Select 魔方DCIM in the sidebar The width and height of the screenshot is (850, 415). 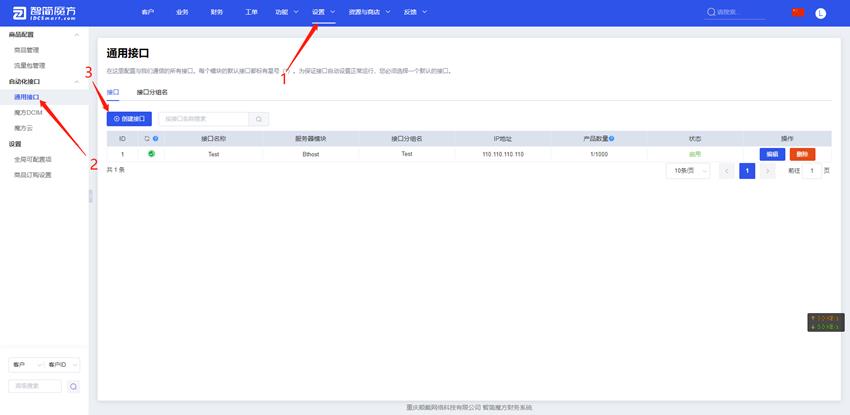[x=28, y=113]
